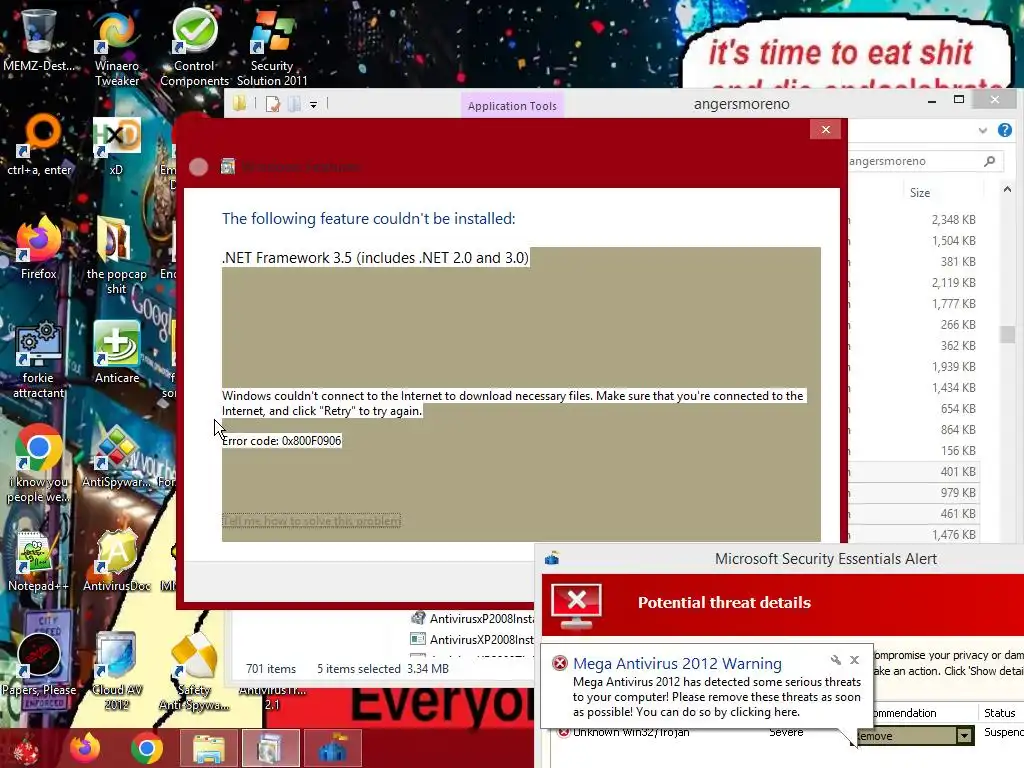Open the "ctrl+a, enter" desktop shortcut
The width and height of the screenshot is (1024, 768).
click(x=39, y=145)
